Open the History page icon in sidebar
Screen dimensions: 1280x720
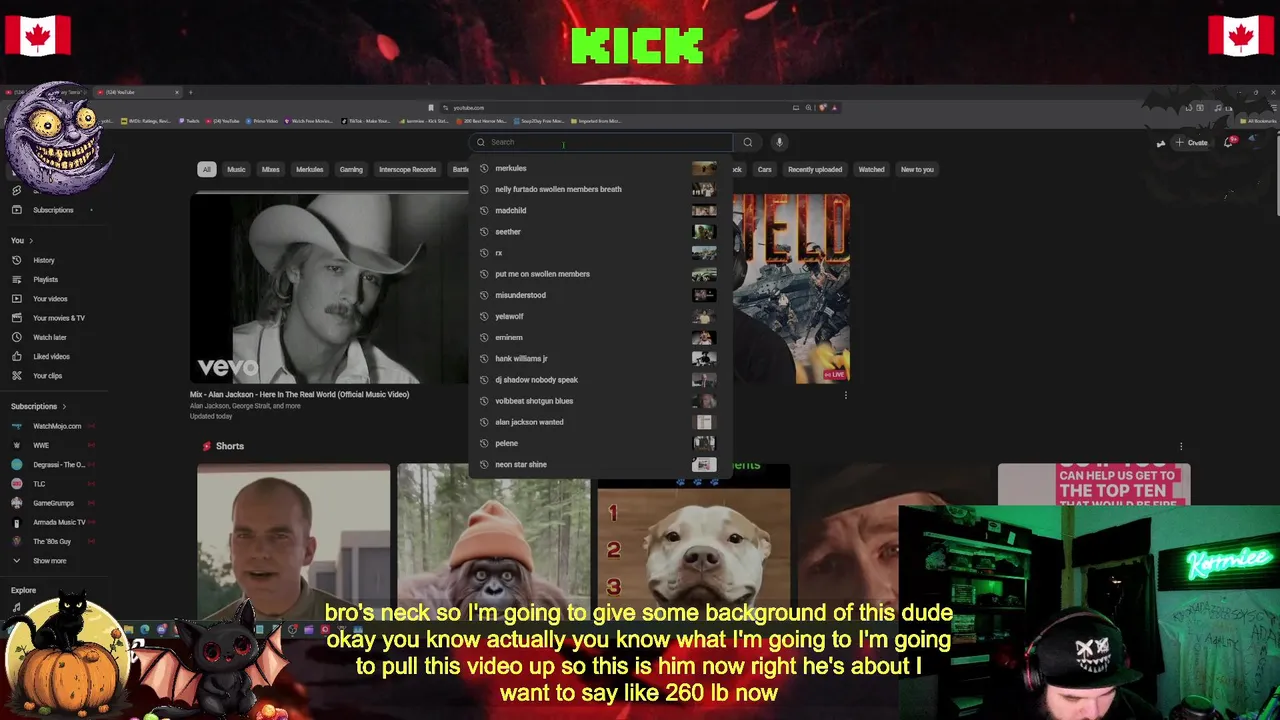pyautogui.click(x=16, y=260)
